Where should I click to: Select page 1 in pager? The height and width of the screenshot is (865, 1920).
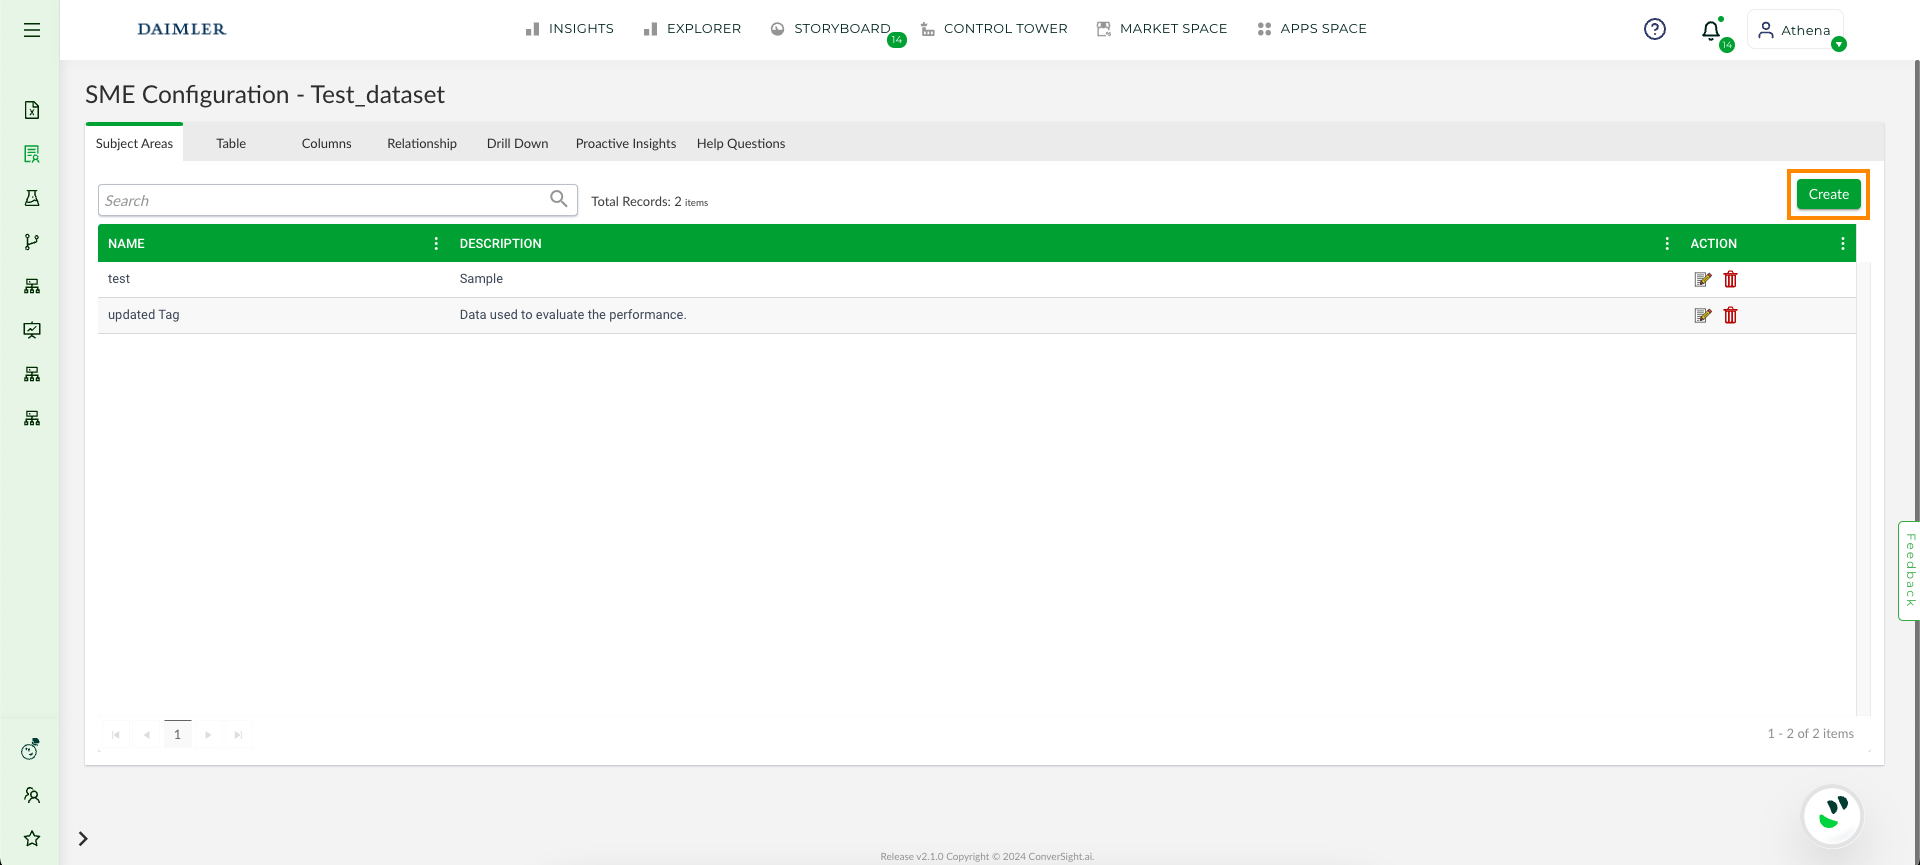178,734
